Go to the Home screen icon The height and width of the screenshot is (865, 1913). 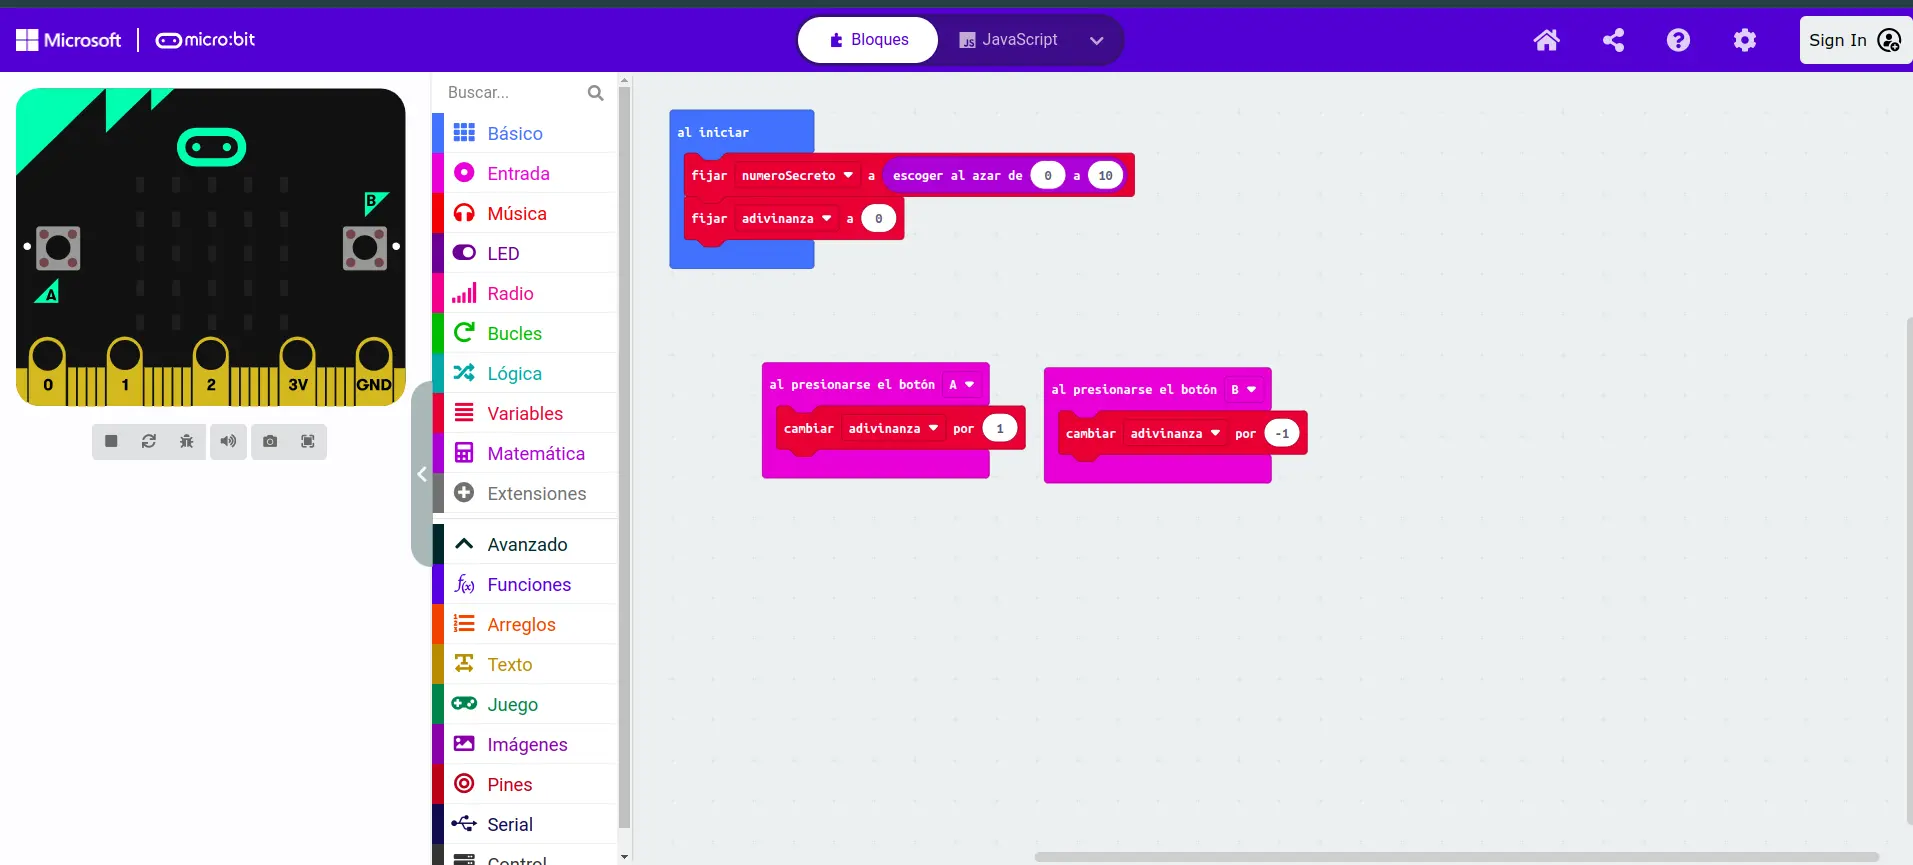click(1546, 40)
